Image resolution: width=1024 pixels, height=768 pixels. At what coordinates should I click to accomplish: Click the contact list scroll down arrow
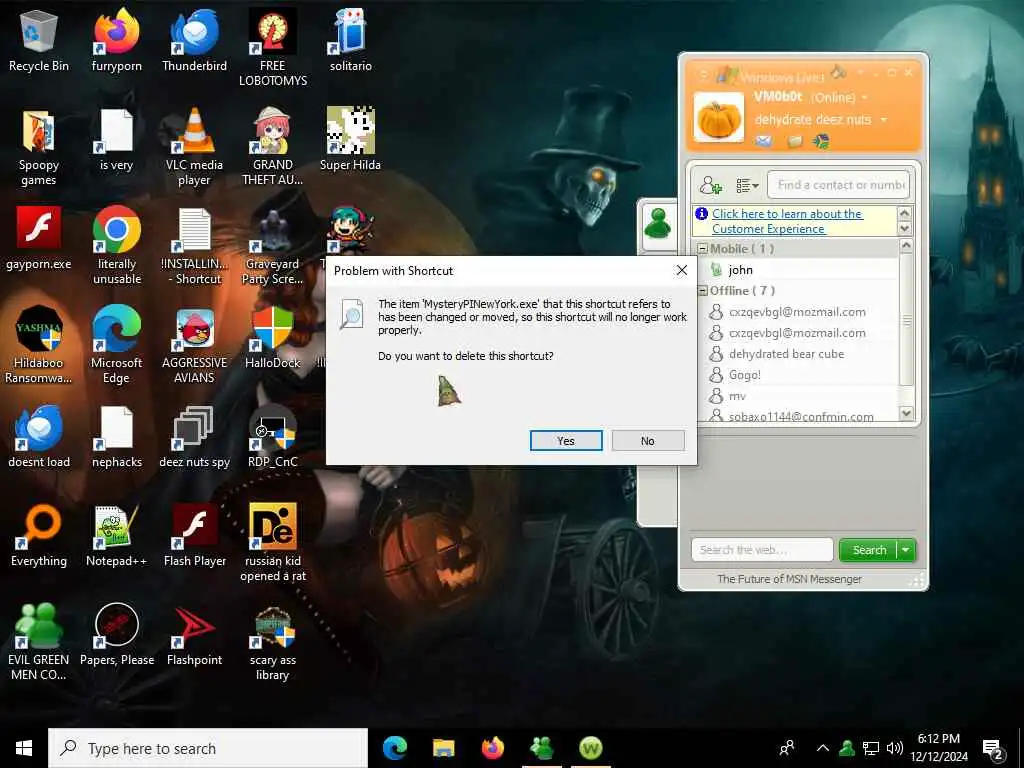coord(906,413)
